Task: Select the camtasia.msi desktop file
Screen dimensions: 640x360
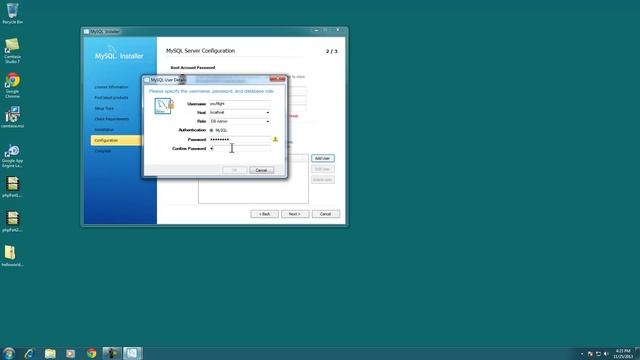Action: (12, 117)
